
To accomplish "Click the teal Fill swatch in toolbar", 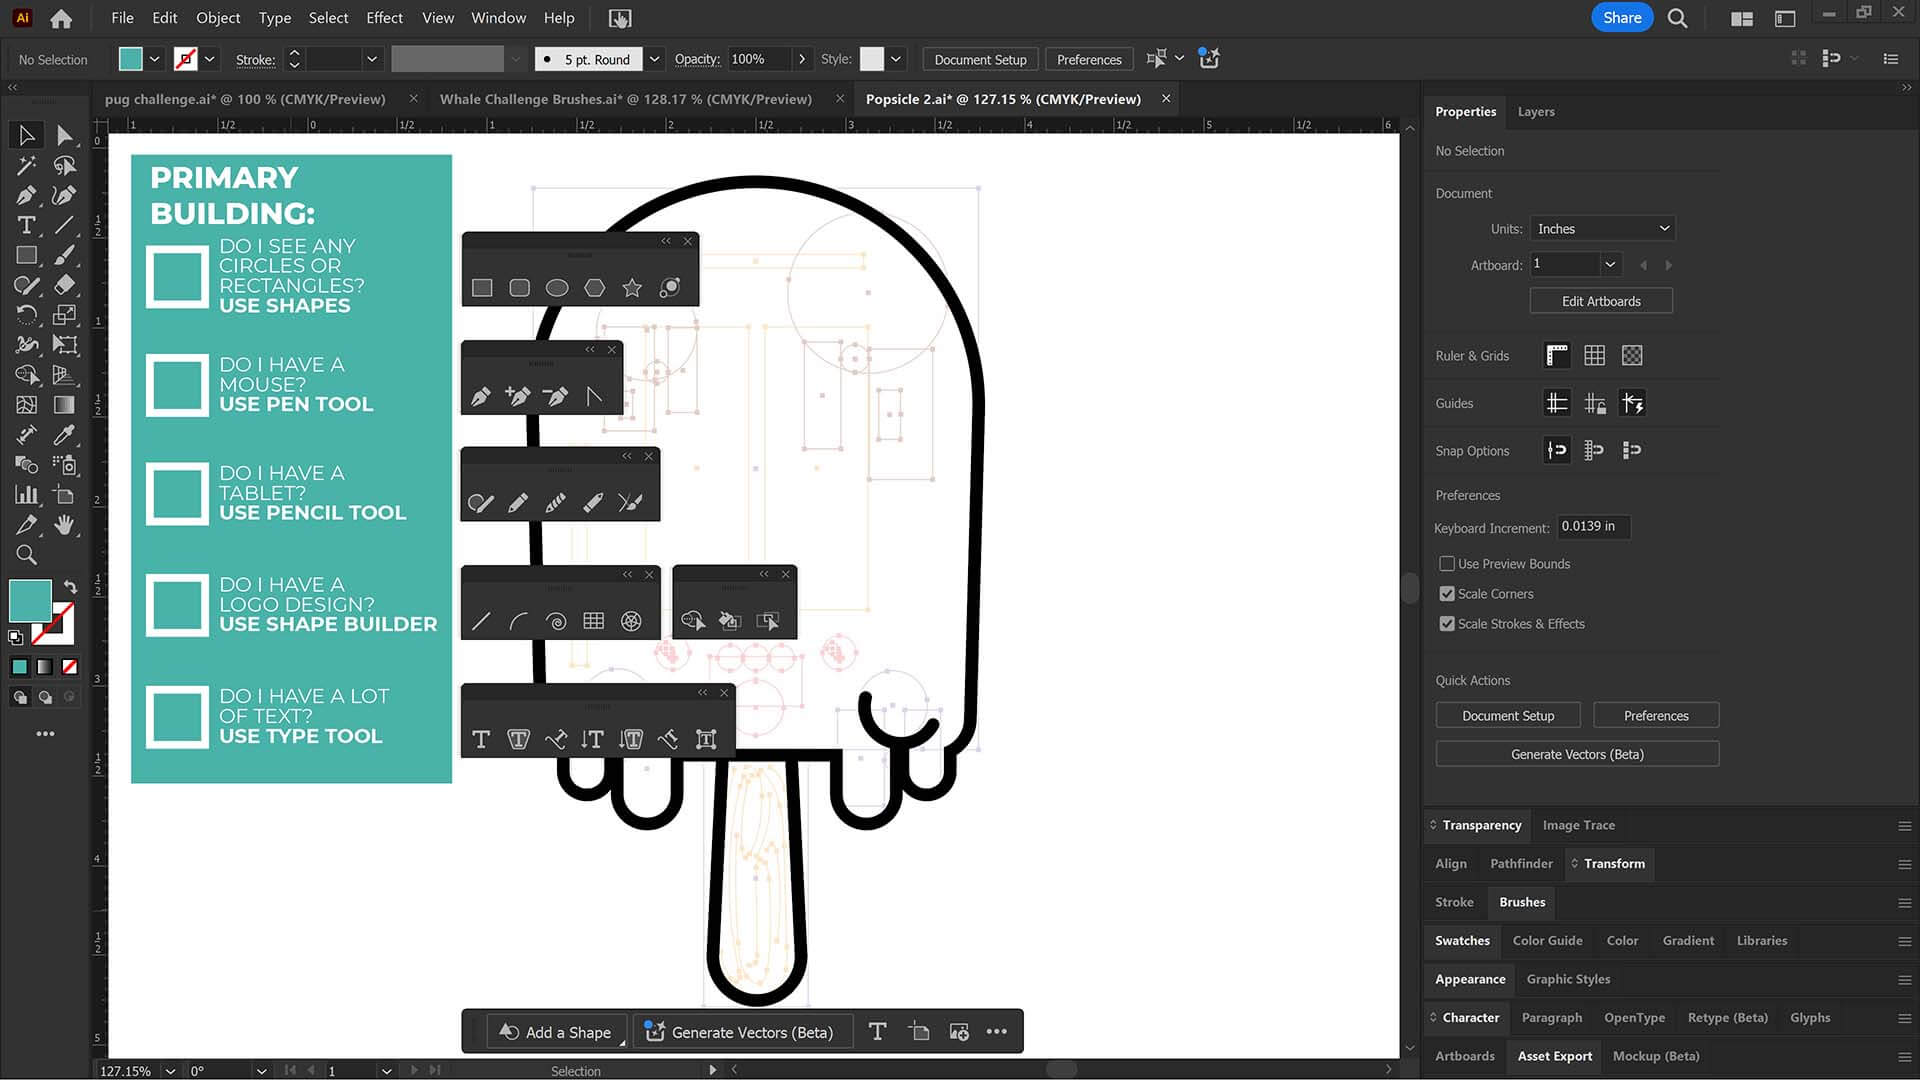I will coord(29,600).
